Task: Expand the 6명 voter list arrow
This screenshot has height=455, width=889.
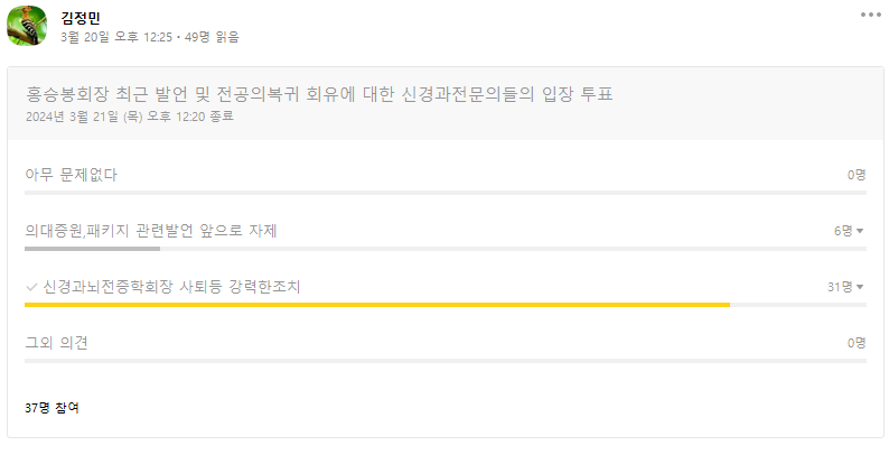Action: click(x=860, y=231)
